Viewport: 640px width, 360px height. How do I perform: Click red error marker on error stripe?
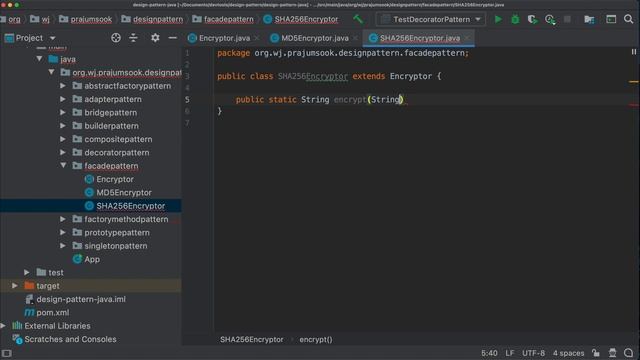(633, 105)
